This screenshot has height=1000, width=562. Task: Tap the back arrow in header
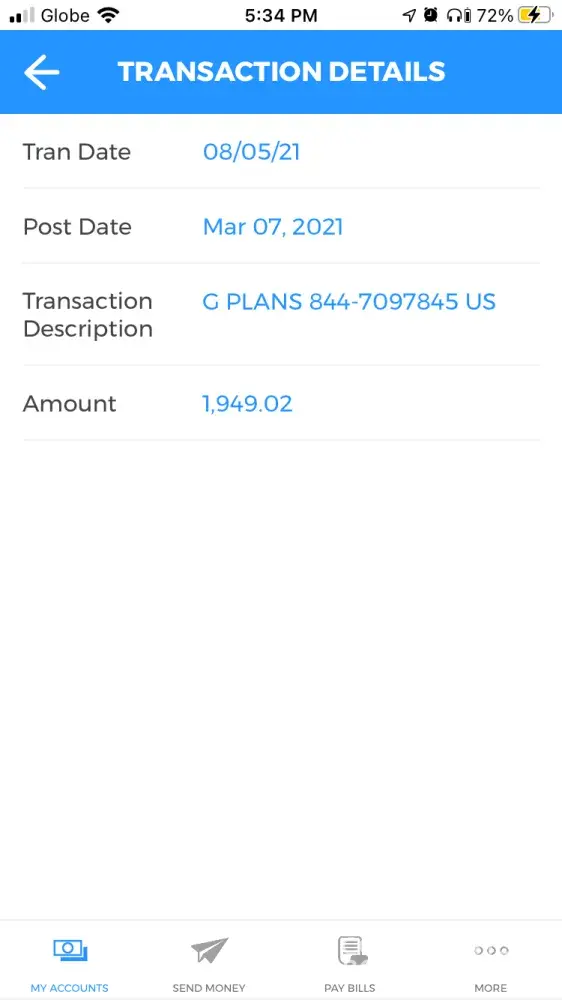pos(41,72)
